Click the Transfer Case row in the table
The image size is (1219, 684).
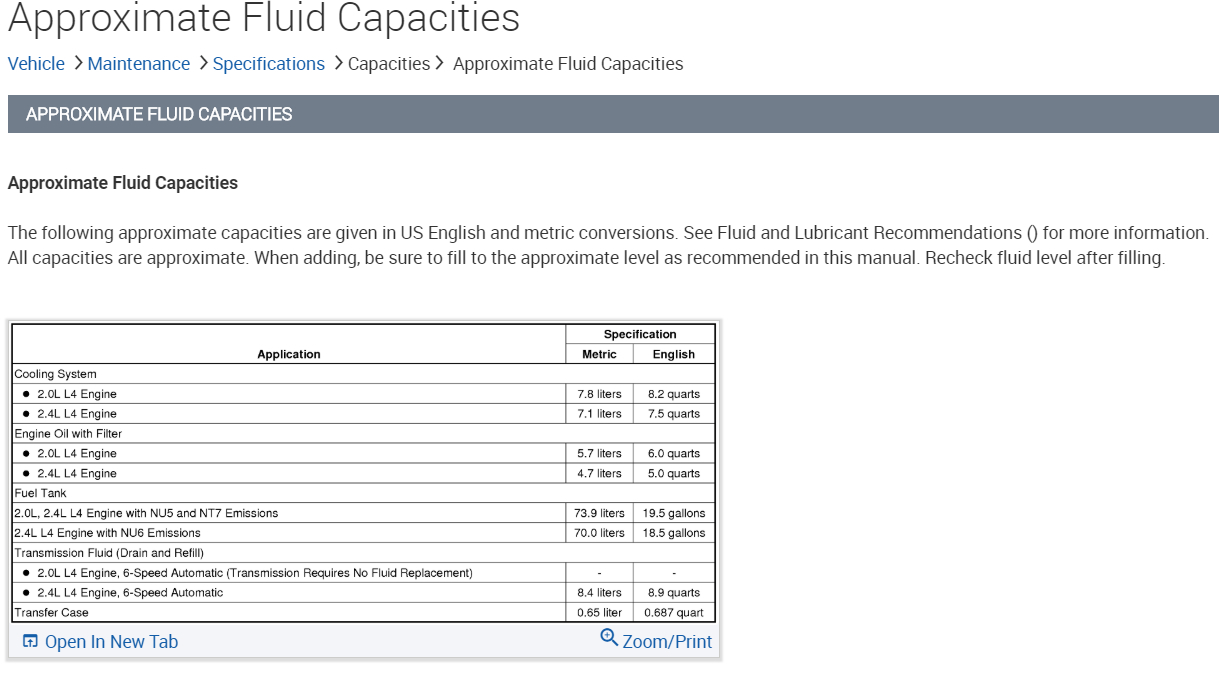tap(51, 612)
